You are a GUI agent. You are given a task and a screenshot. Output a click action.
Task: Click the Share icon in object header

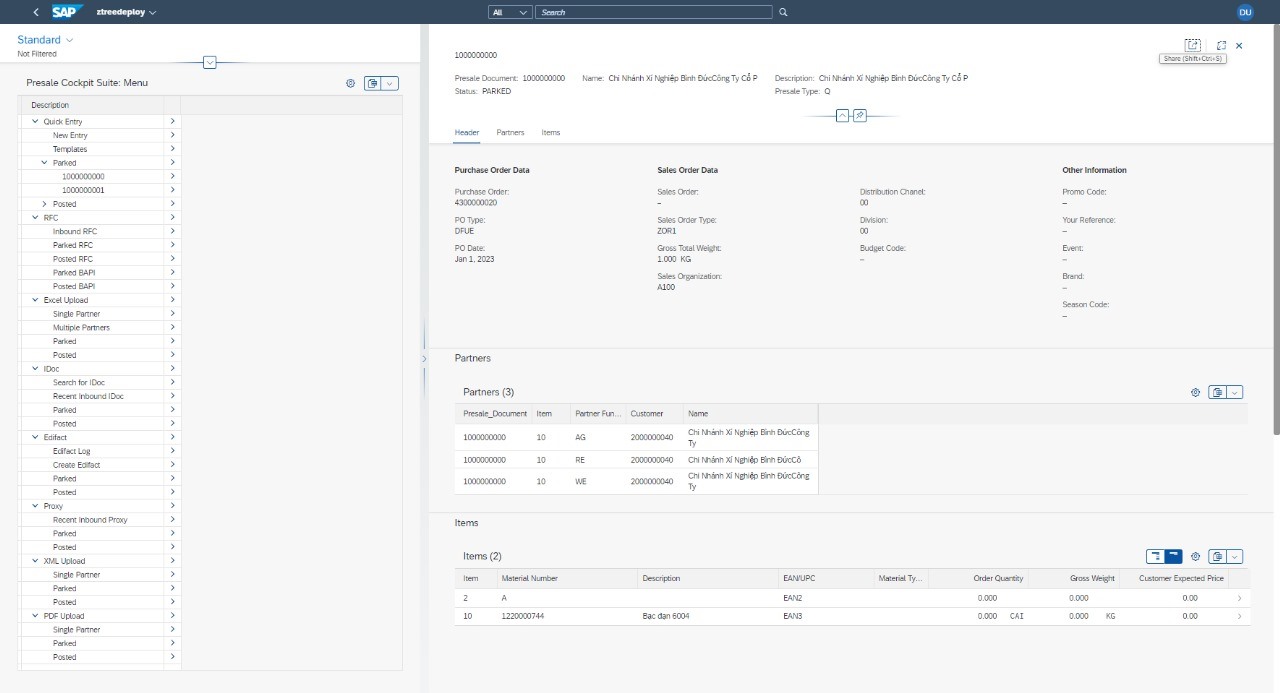(1192, 45)
